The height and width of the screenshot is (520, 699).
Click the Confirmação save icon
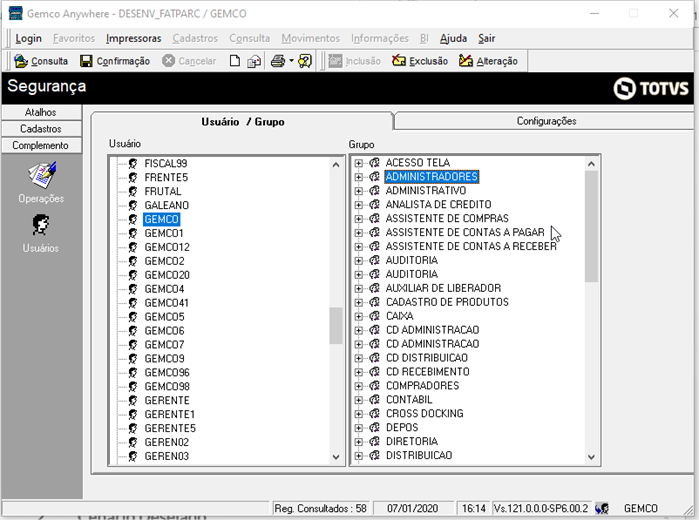pos(86,61)
